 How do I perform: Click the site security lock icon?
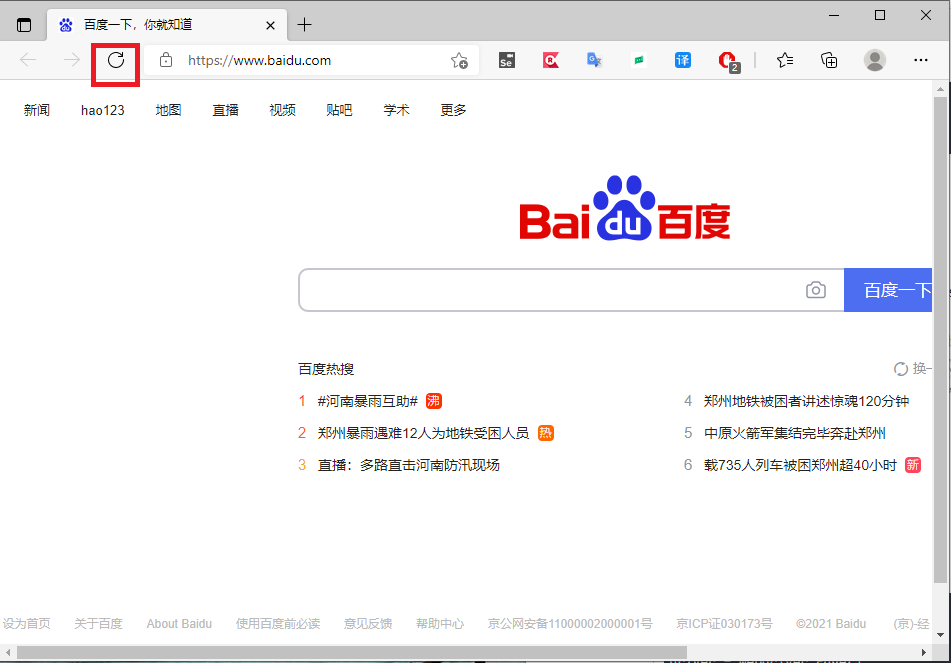click(x=167, y=60)
